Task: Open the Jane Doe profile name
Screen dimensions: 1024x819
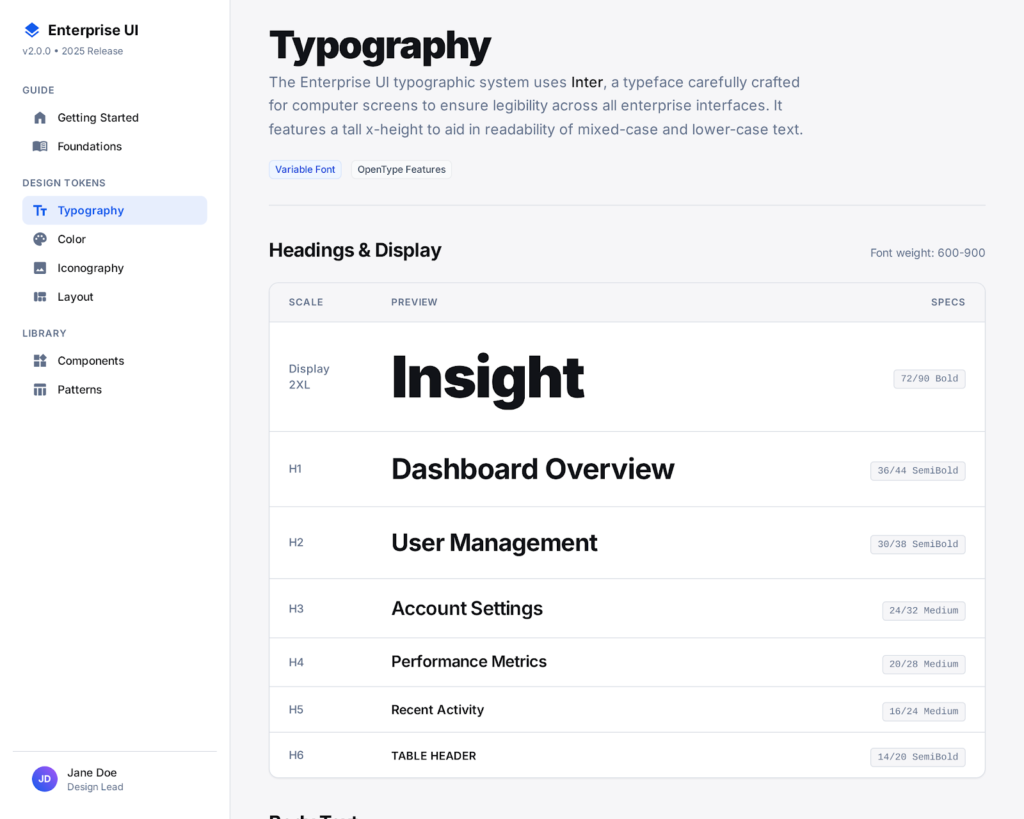Action: coord(92,772)
